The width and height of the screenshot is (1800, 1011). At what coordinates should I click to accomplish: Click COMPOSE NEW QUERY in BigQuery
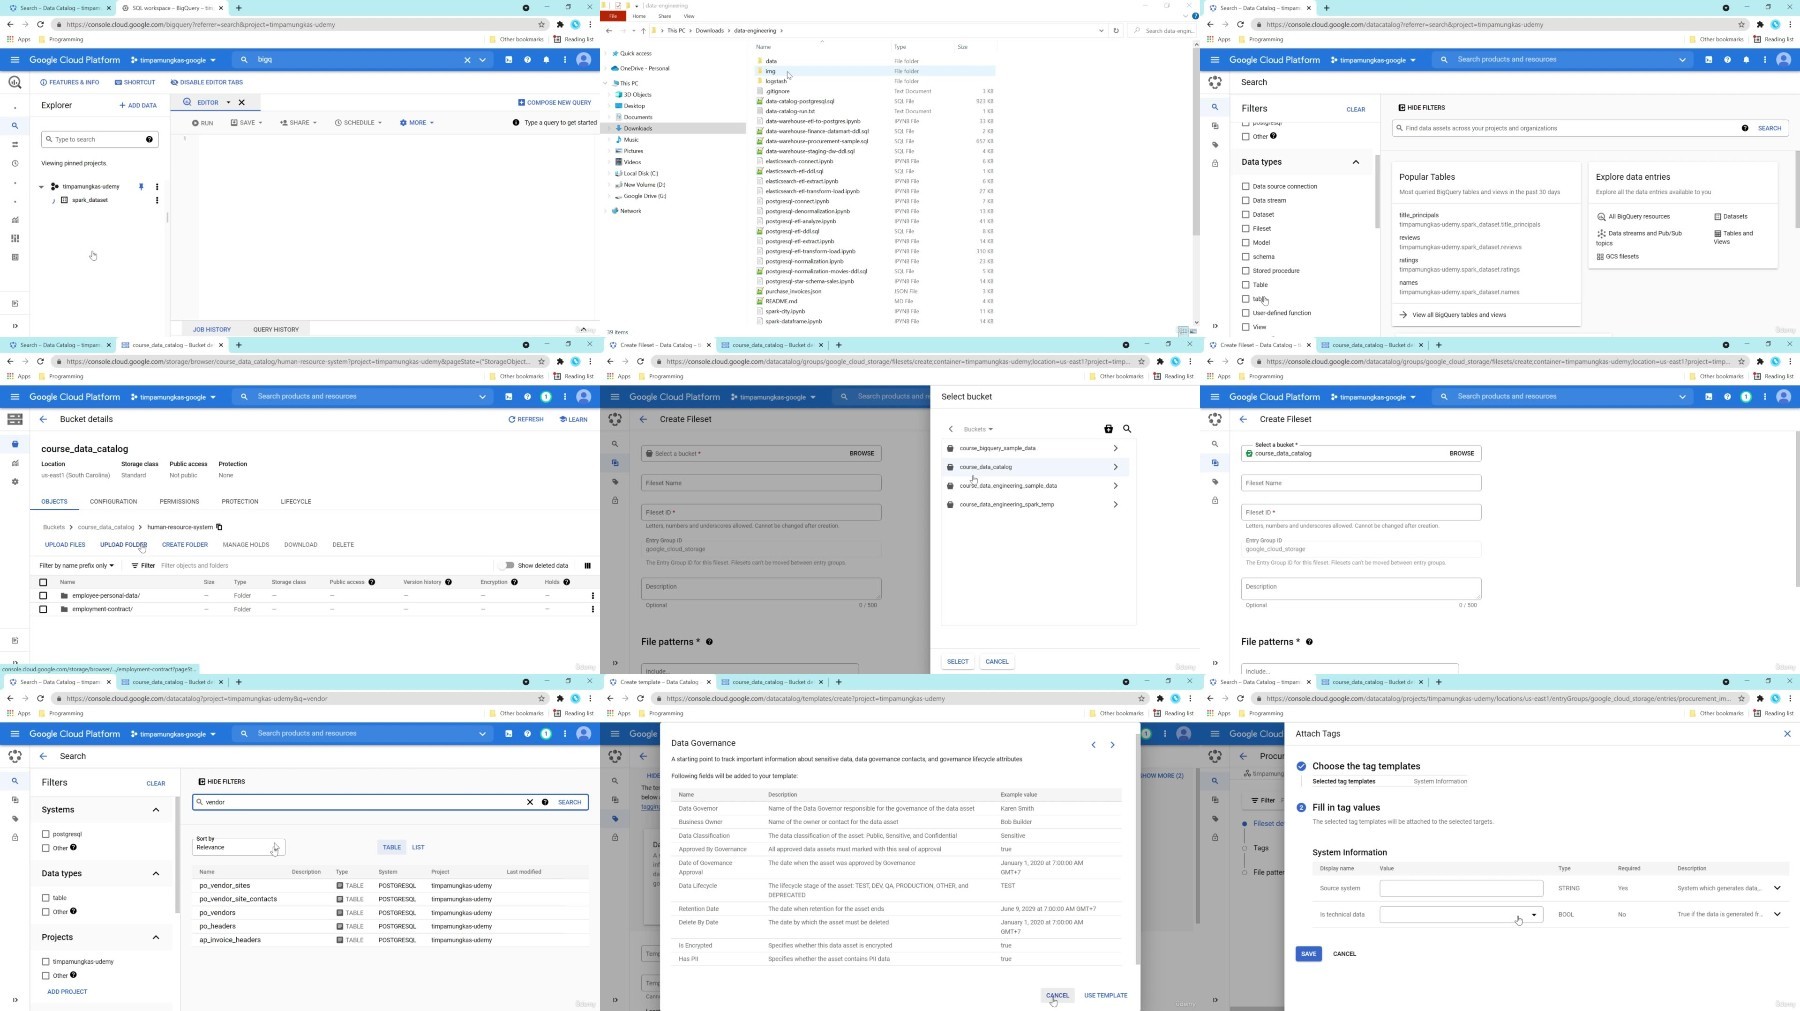(x=554, y=102)
